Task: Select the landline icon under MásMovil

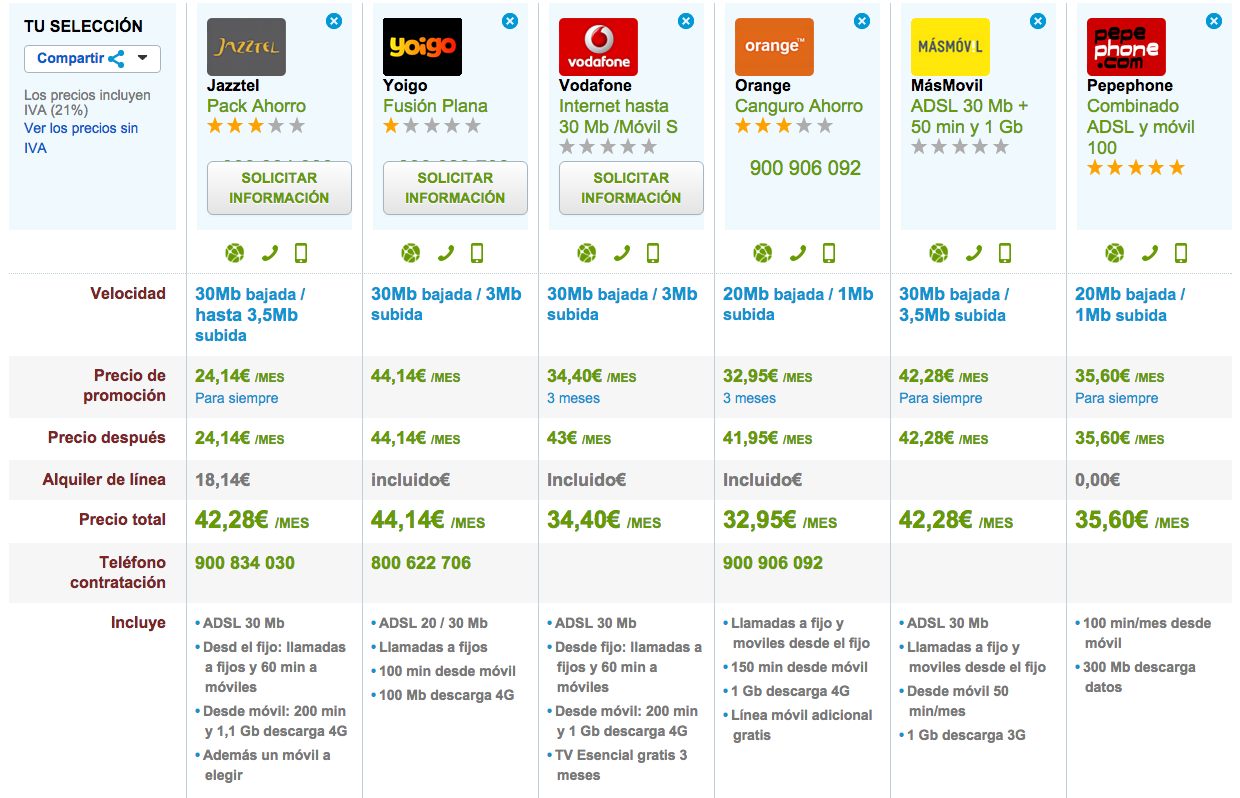Action: click(x=973, y=253)
